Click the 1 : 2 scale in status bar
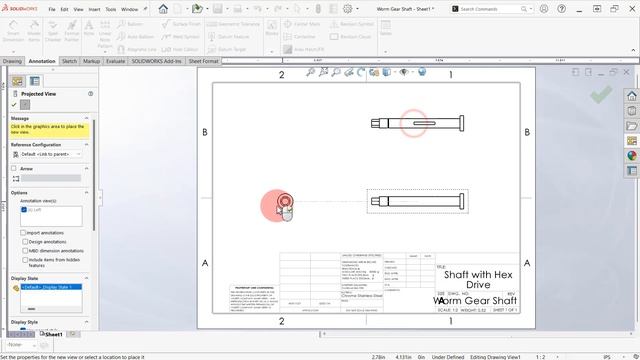Image resolution: width=640 pixels, height=360 pixels. pos(540,357)
